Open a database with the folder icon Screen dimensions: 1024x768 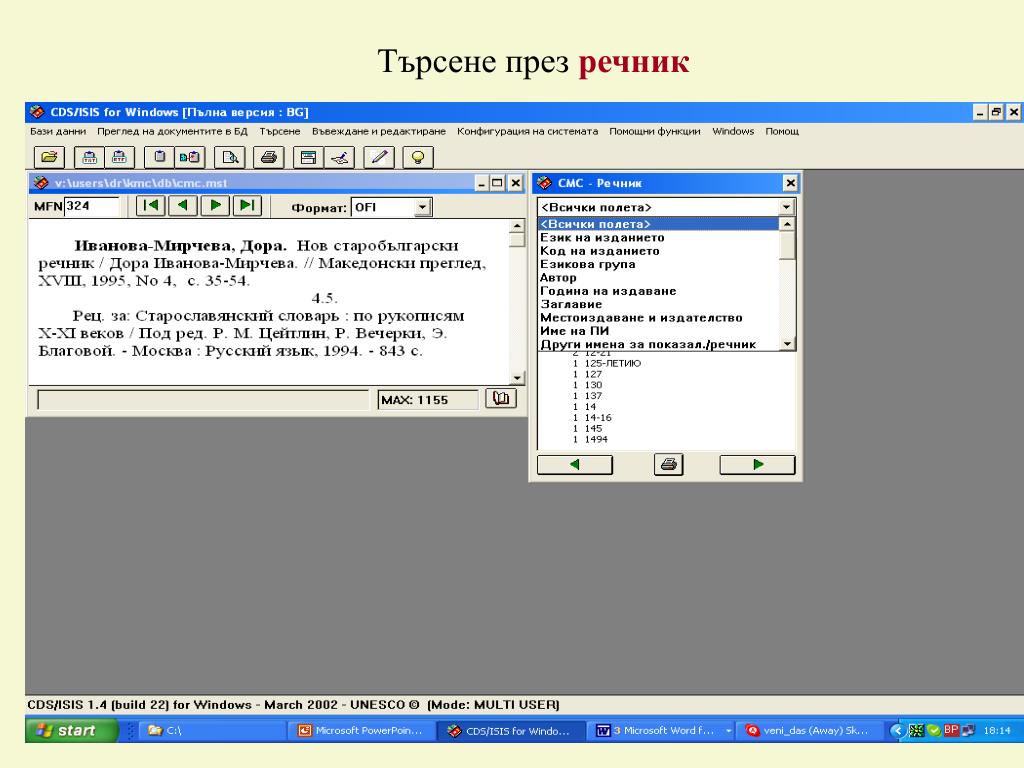tap(50, 157)
